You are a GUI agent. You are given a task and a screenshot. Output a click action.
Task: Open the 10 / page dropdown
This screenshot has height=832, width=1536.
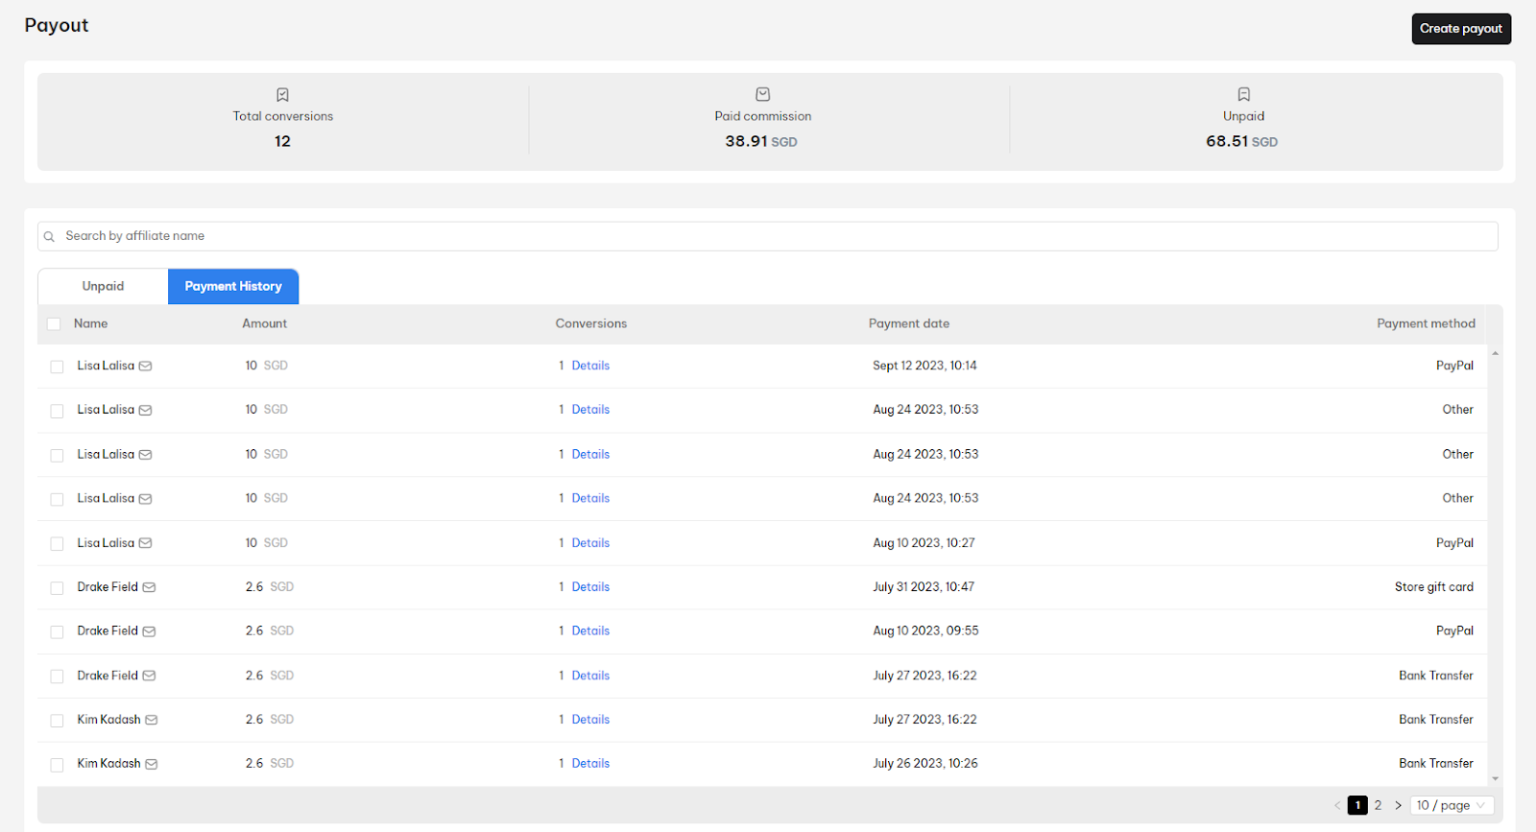[1451, 805]
